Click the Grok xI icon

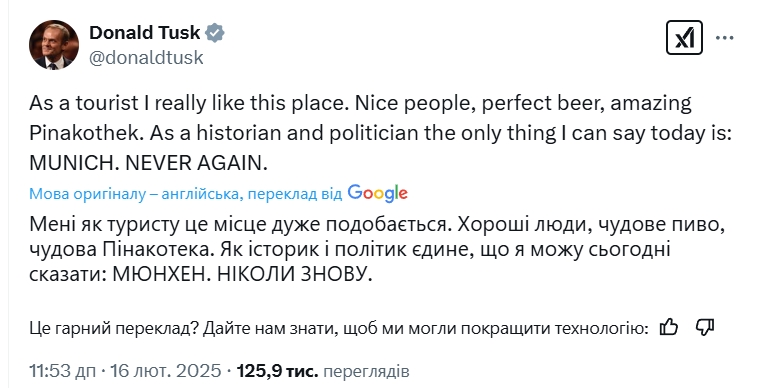tap(684, 37)
